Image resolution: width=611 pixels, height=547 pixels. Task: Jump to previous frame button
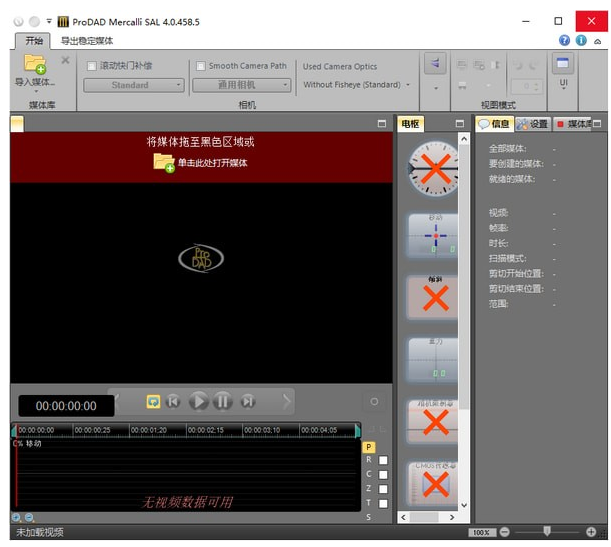click(174, 401)
